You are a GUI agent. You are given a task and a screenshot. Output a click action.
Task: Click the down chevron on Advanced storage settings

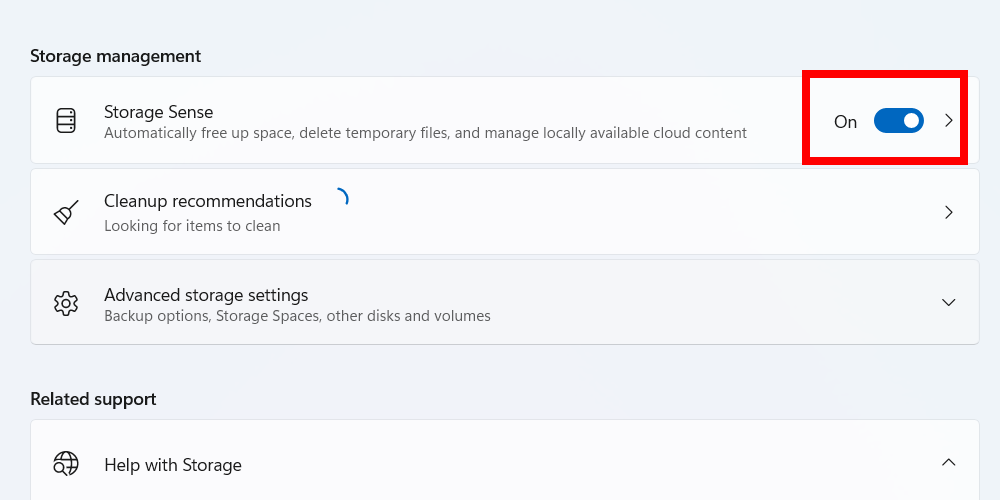tap(949, 302)
